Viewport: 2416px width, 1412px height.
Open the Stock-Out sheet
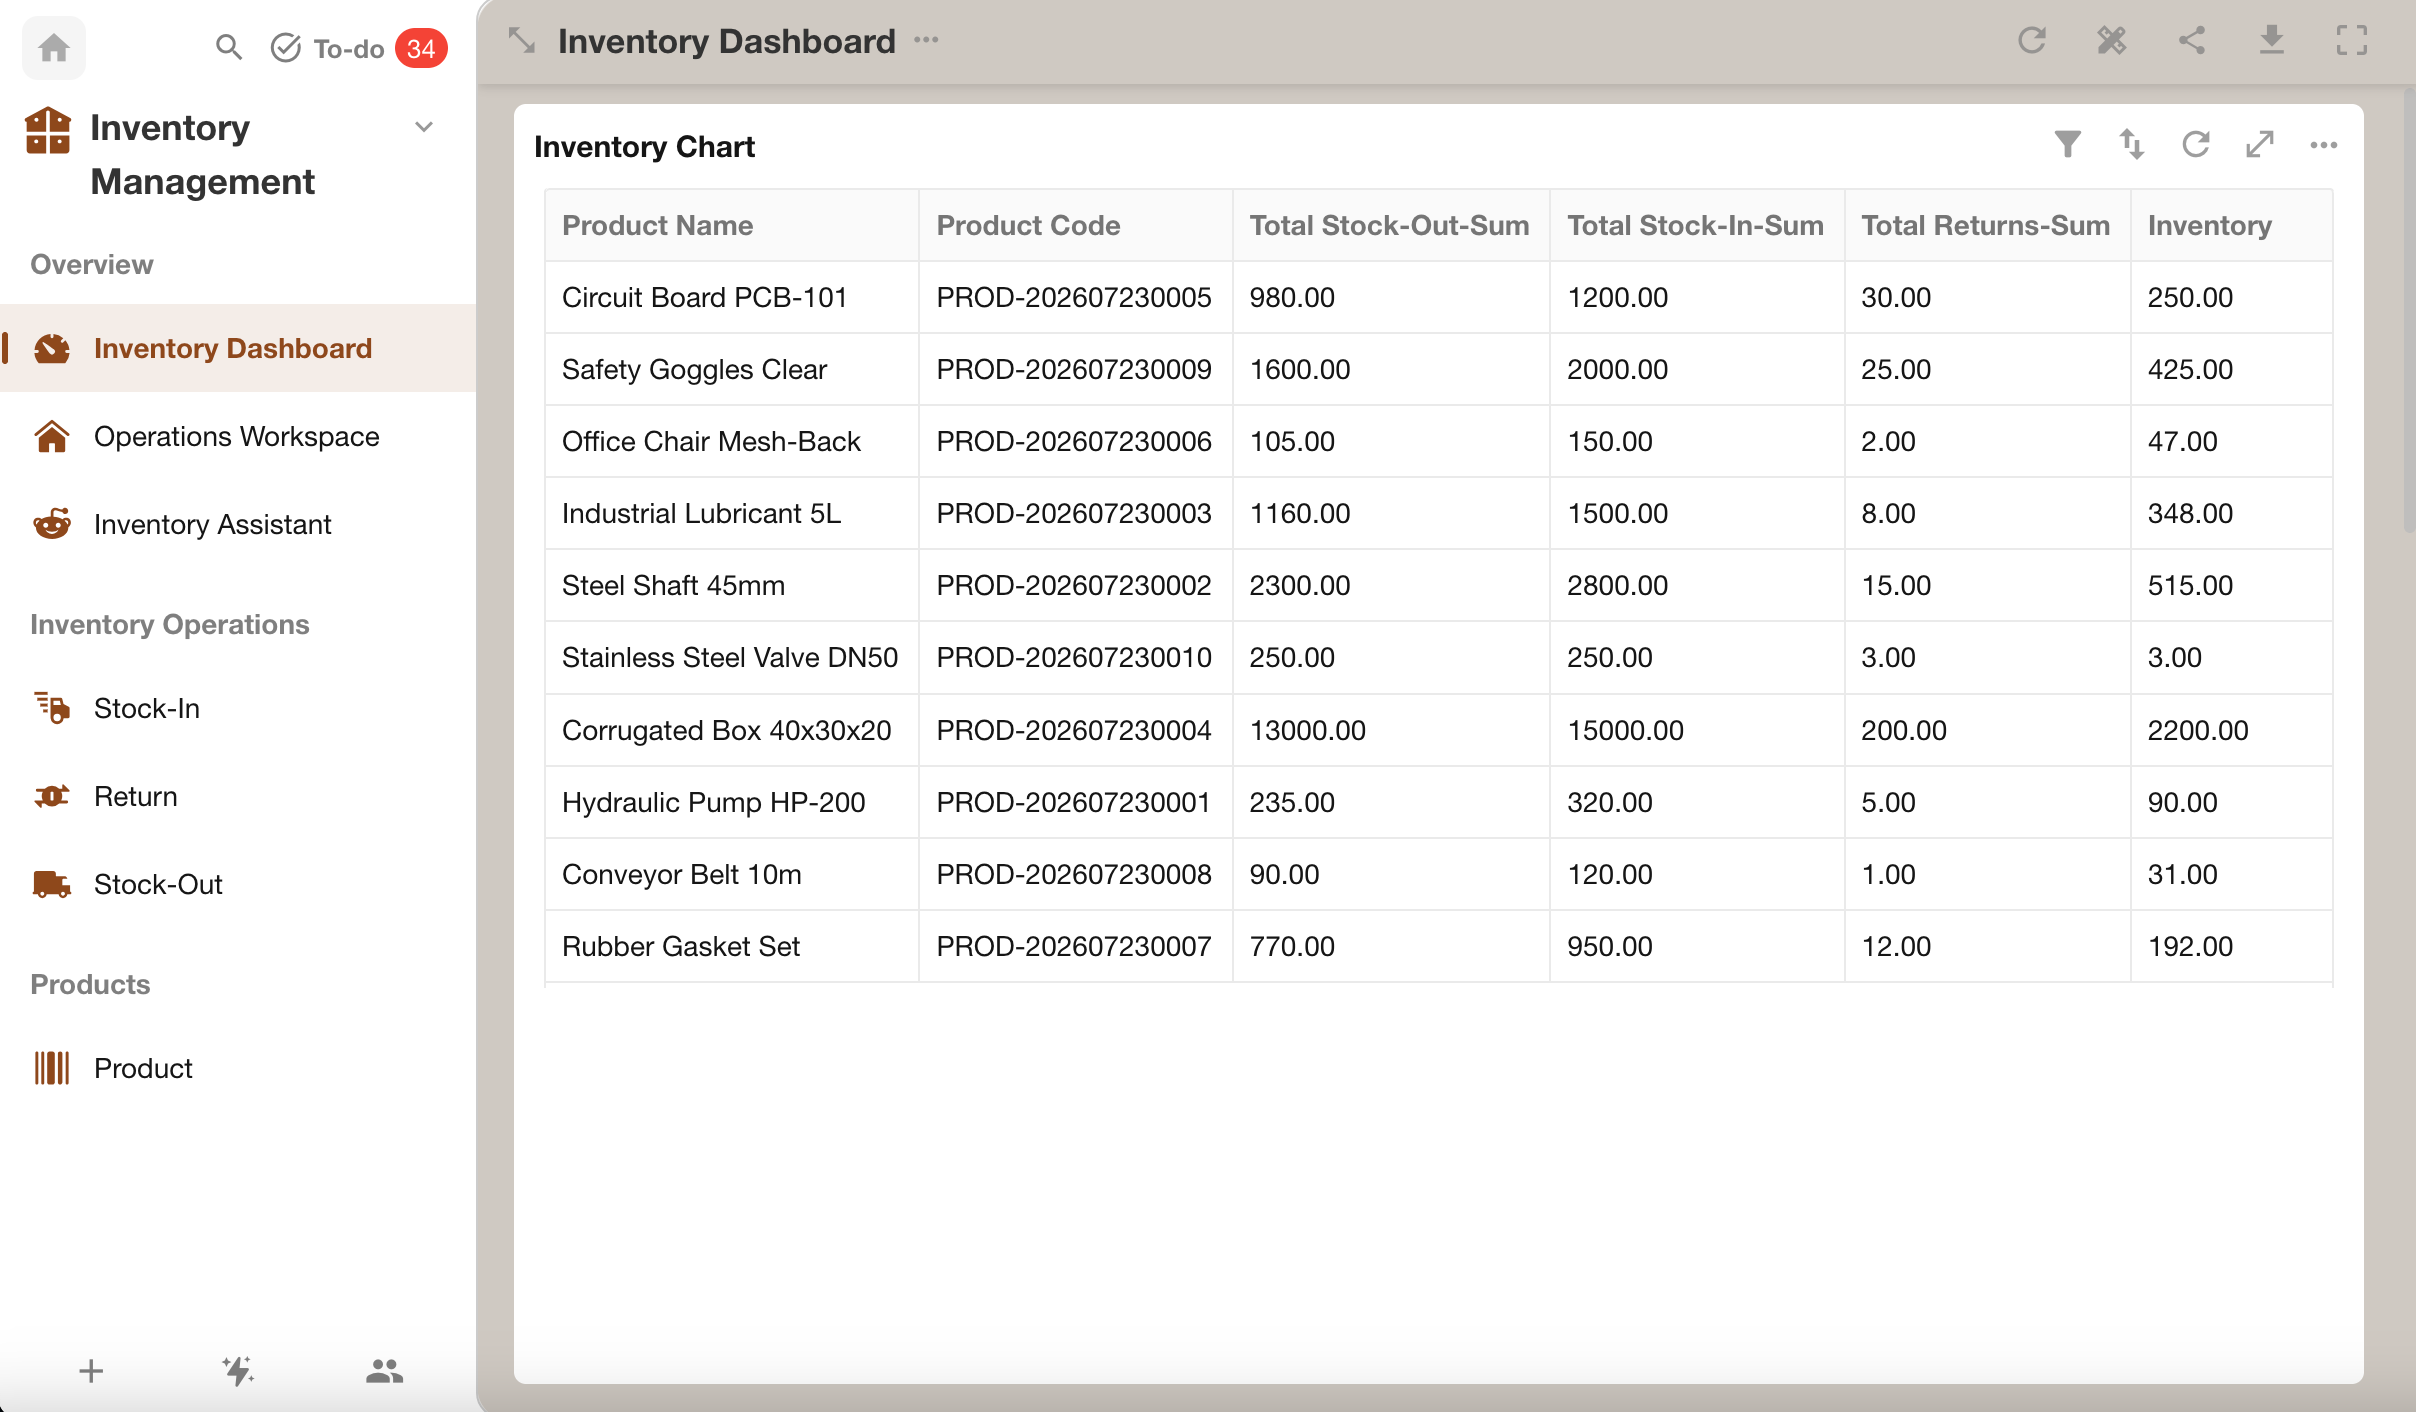(238, 884)
